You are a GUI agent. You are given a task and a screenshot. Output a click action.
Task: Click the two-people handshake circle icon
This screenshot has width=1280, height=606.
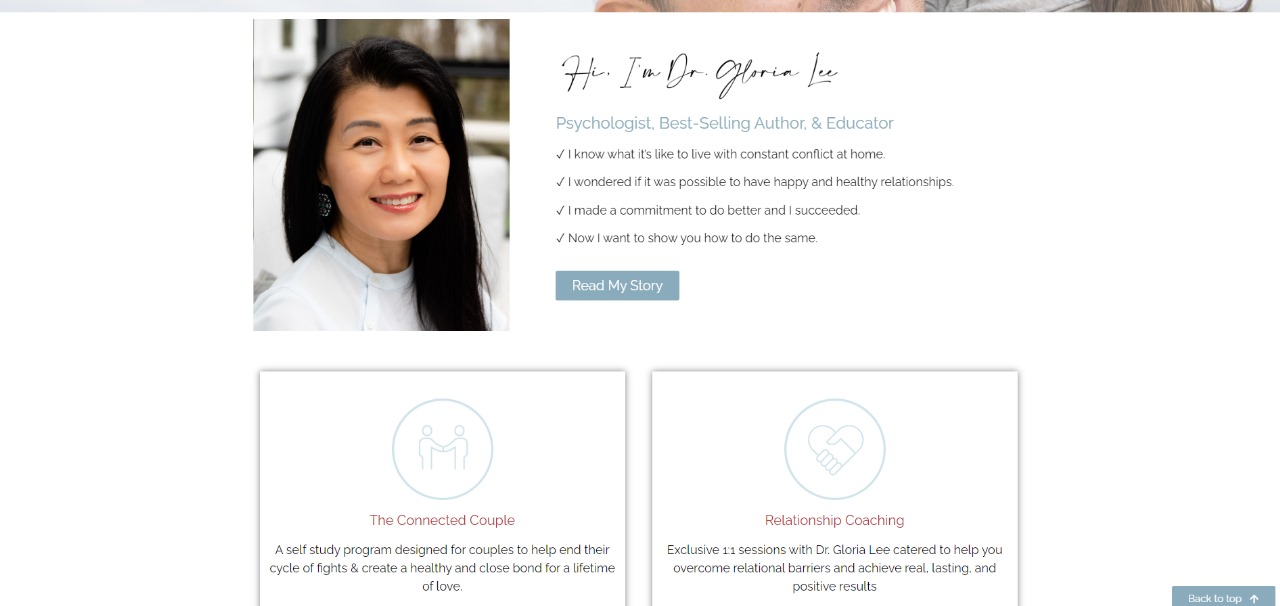click(442, 449)
